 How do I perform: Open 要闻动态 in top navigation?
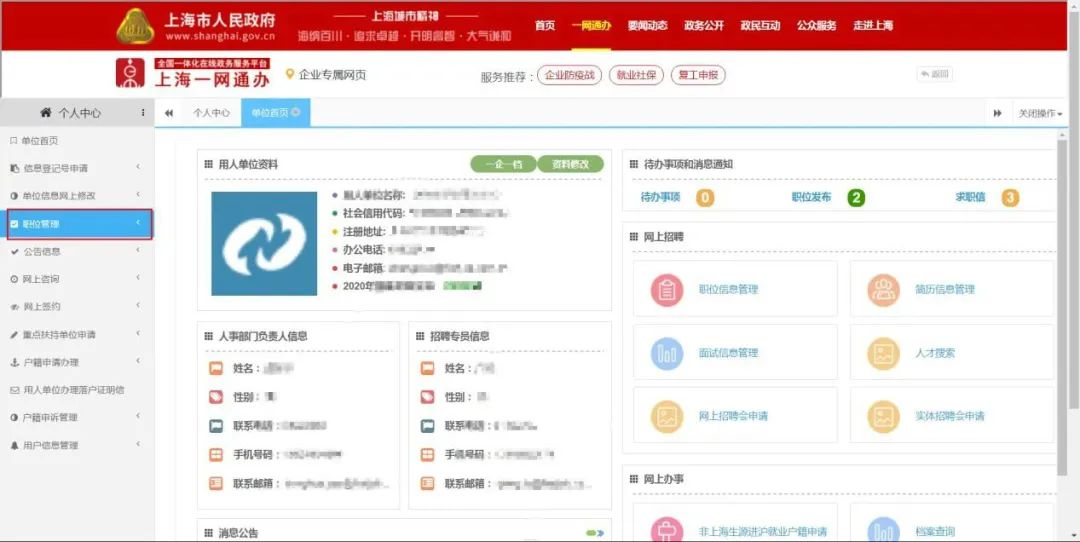click(647, 25)
